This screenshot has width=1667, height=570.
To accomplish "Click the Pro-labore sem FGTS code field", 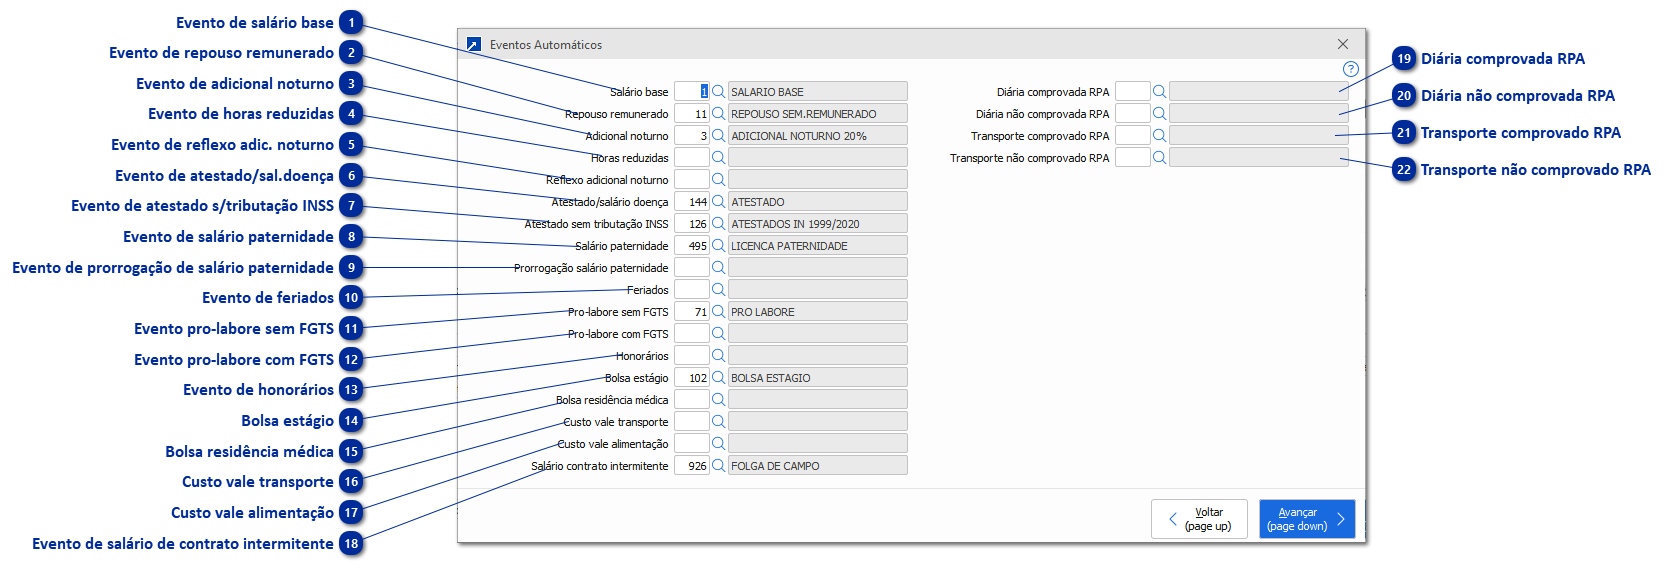I will tap(692, 311).
